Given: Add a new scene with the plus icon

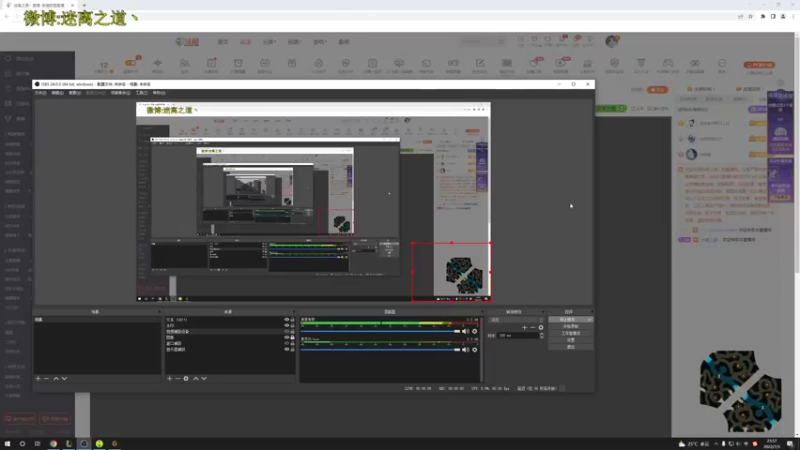Looking at the screenshot, I should click(x=38, y=379).
